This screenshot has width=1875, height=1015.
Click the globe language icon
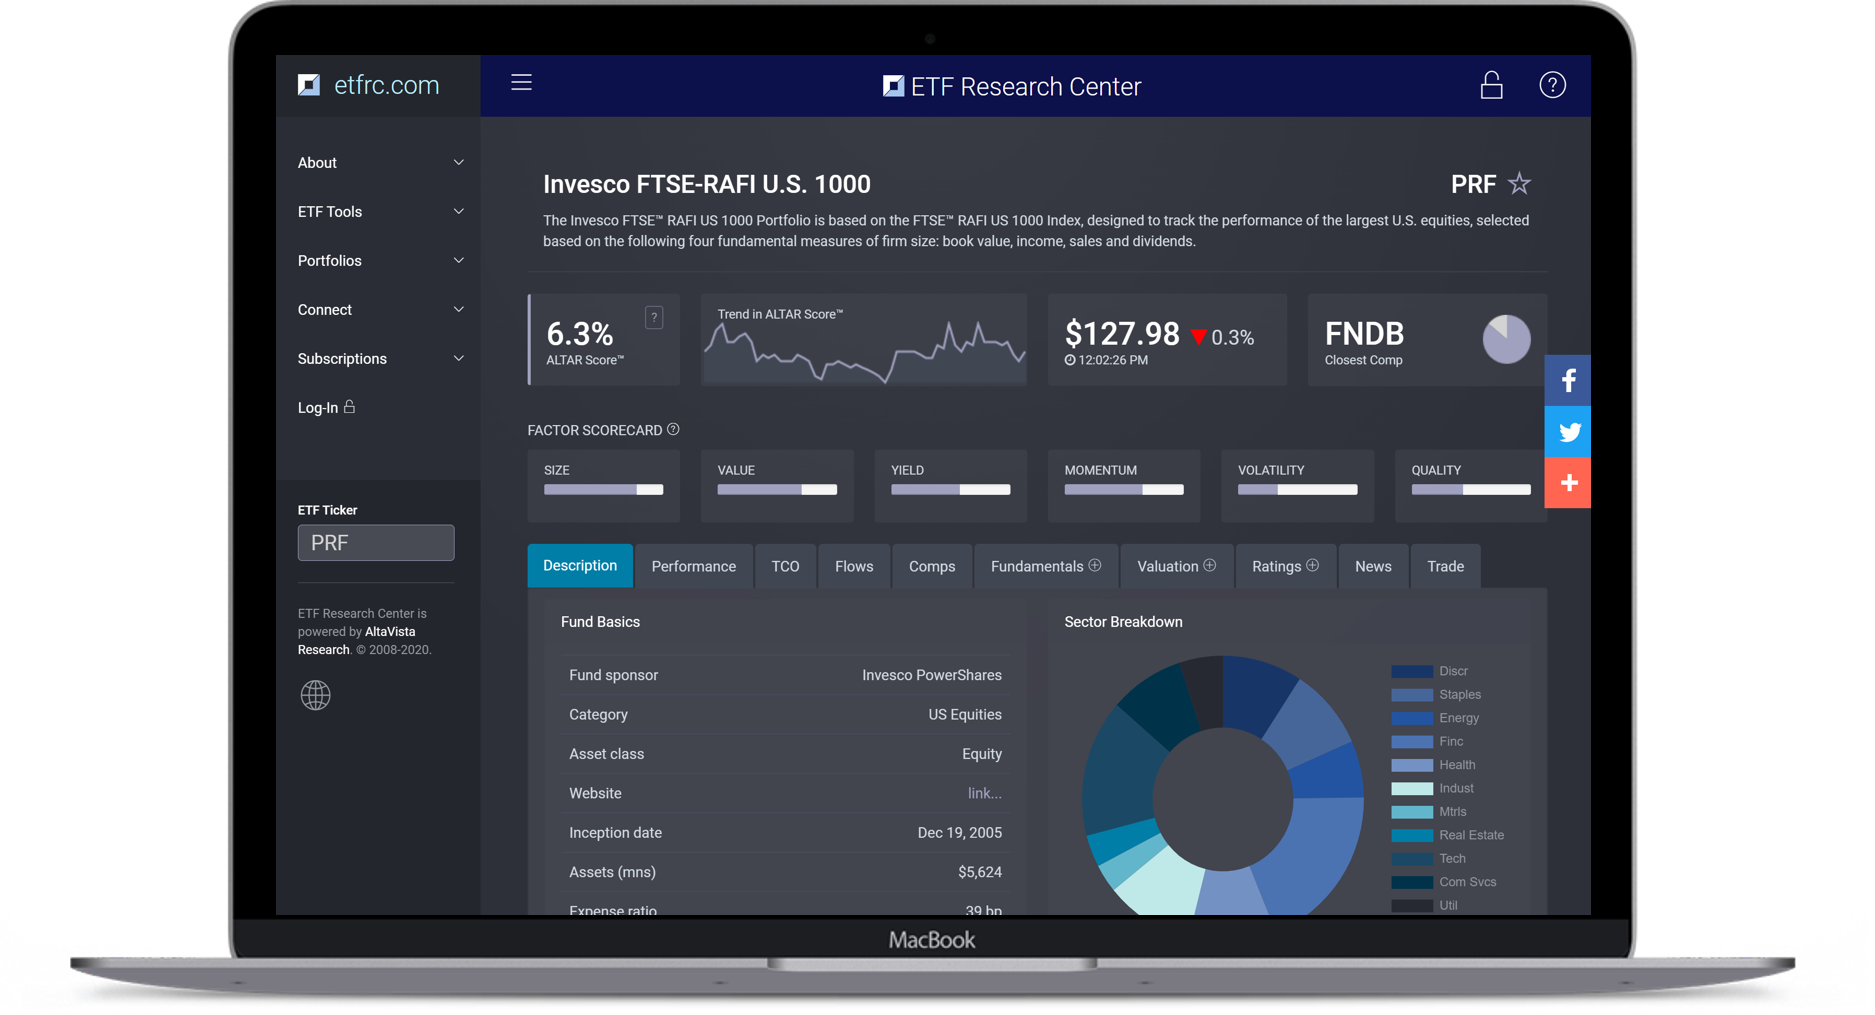tap(315, 695)
